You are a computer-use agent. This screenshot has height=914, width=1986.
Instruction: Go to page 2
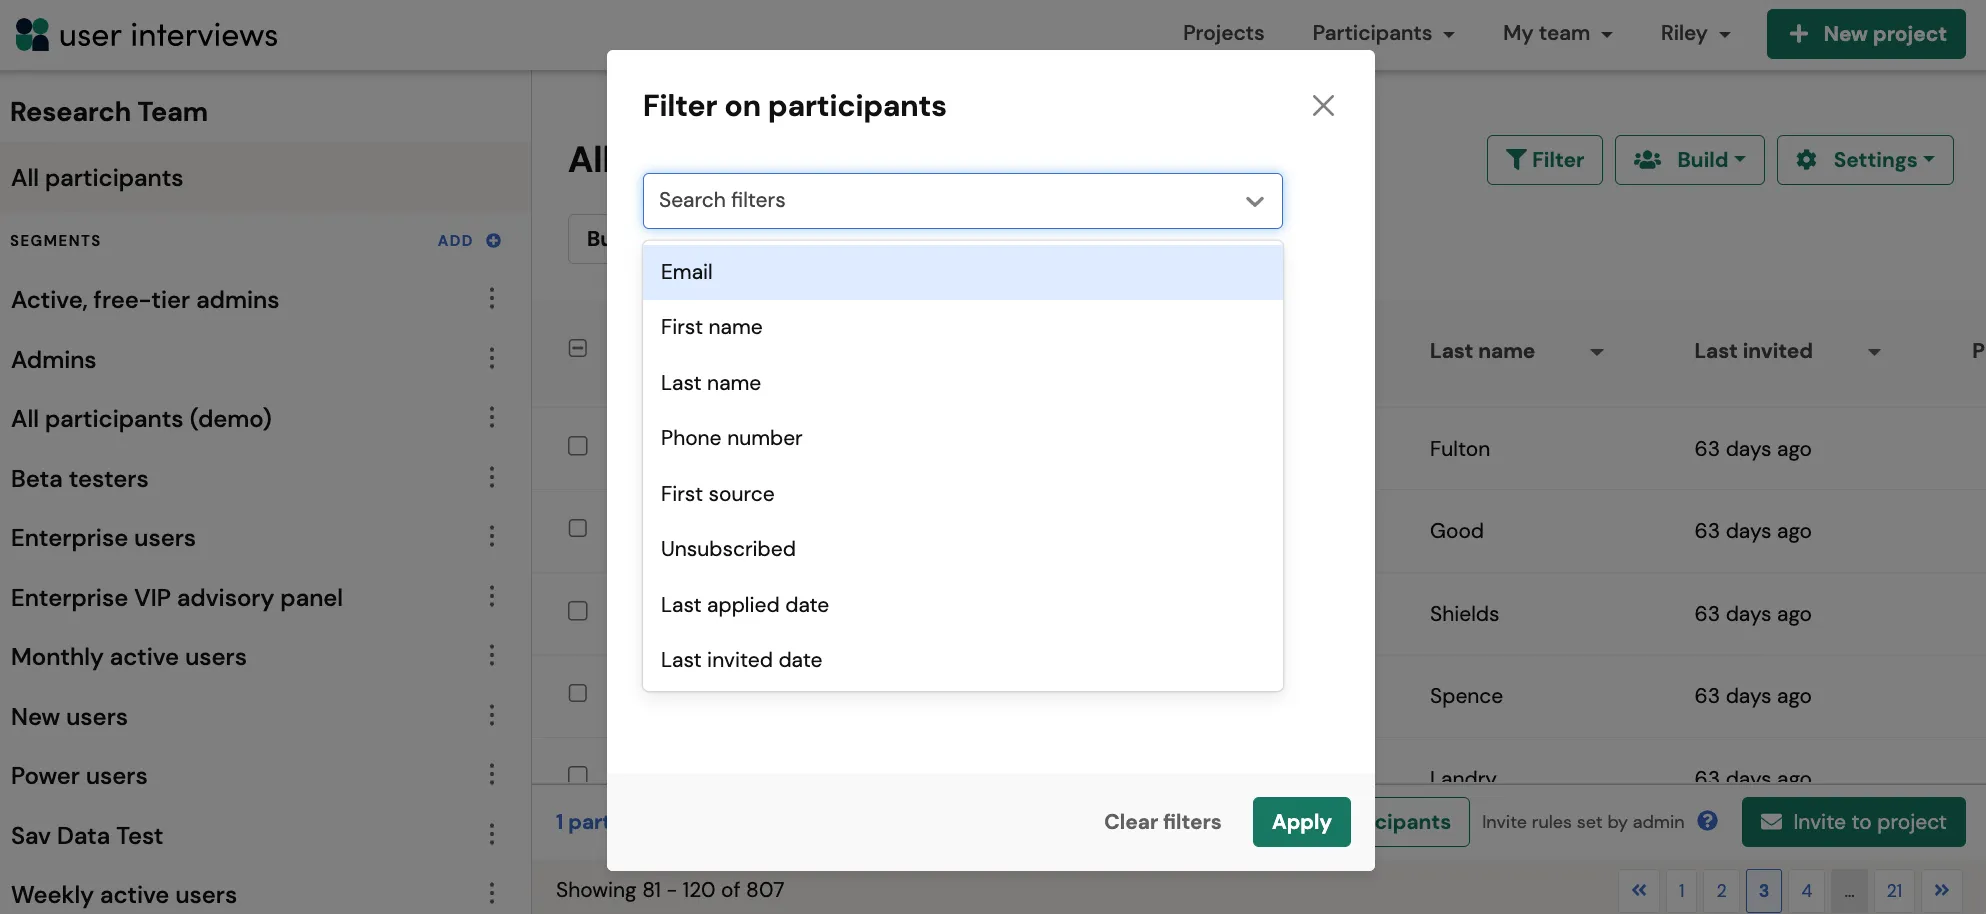[x=1722, y=890]
